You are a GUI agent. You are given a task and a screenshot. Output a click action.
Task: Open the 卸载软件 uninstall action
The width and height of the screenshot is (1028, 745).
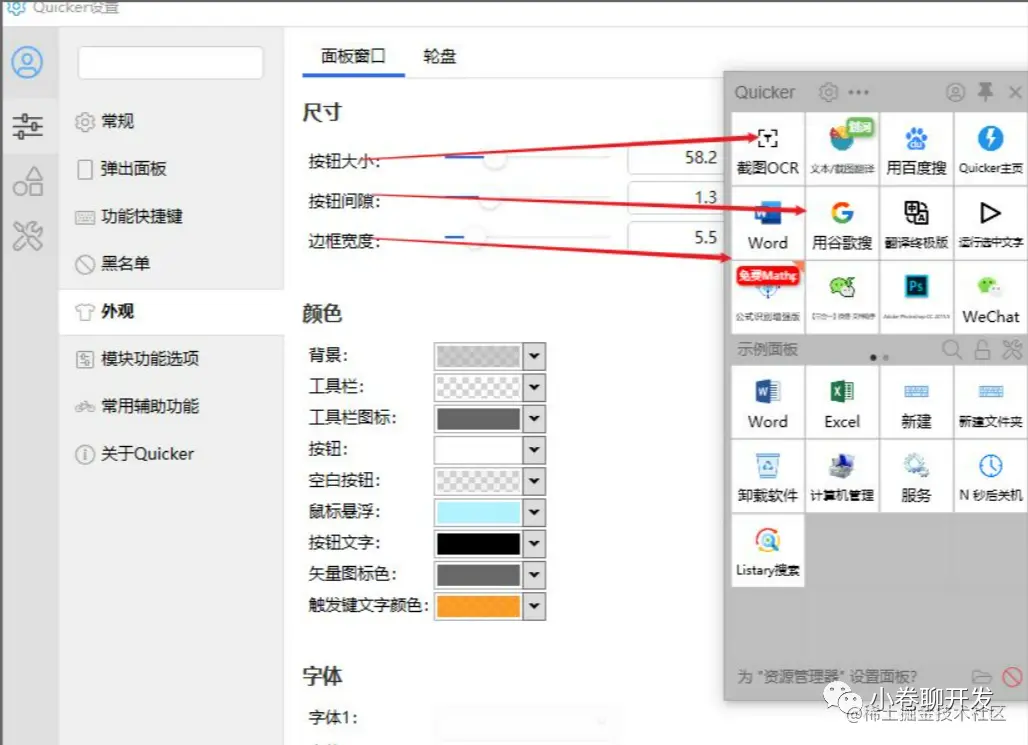pos(768,476)
